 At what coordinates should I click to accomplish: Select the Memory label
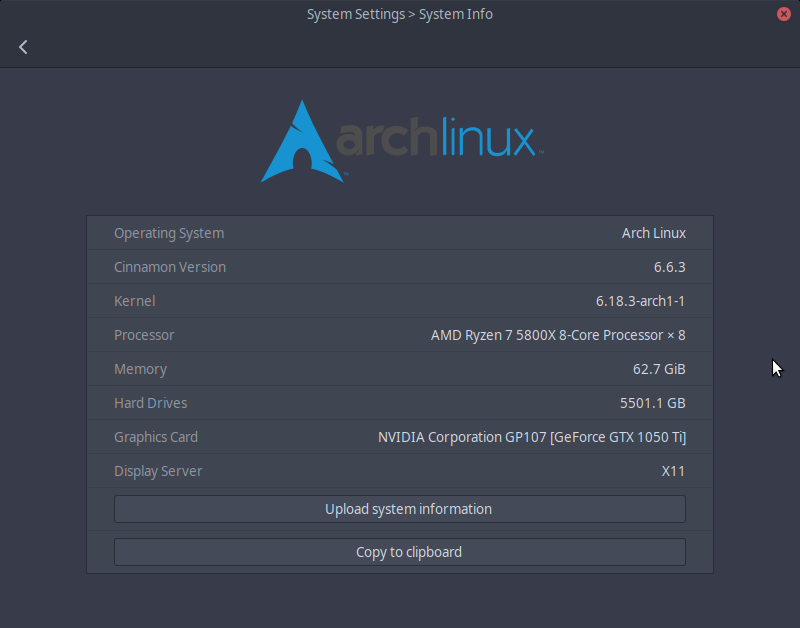click(x=140, y=369)
